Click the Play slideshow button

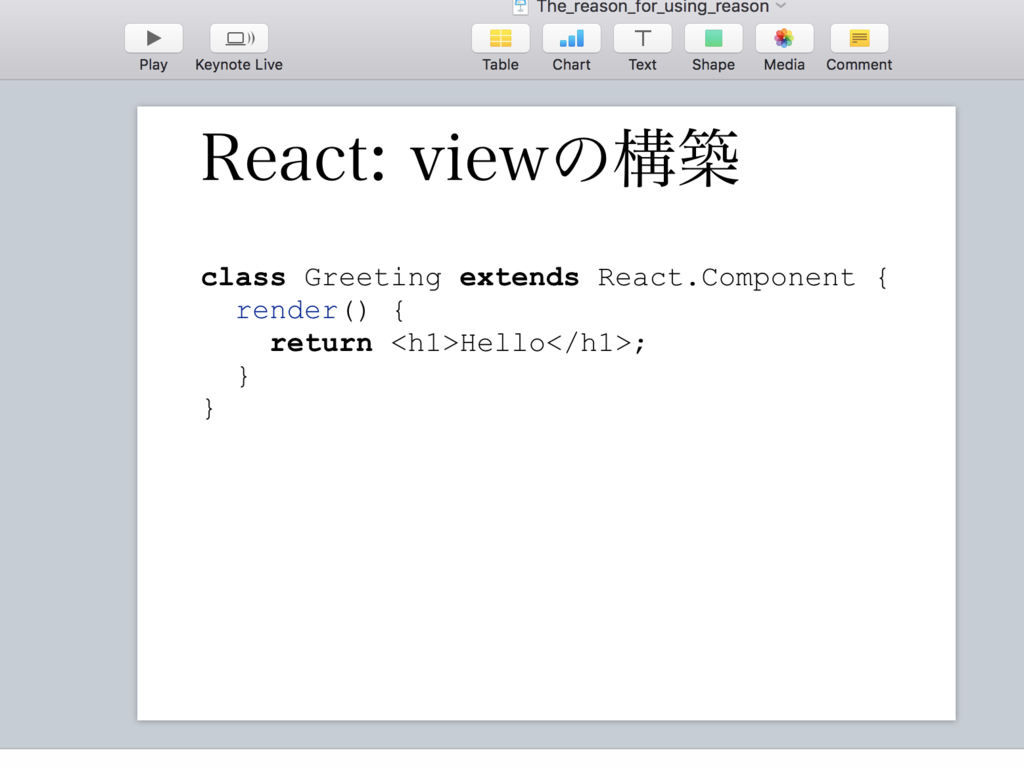click(x=153, y=39)
